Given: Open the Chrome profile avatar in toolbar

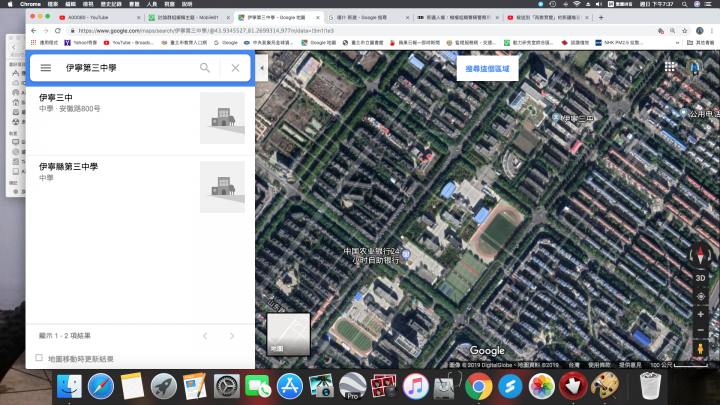Looking at the screenshot, I should click(699, 31).
